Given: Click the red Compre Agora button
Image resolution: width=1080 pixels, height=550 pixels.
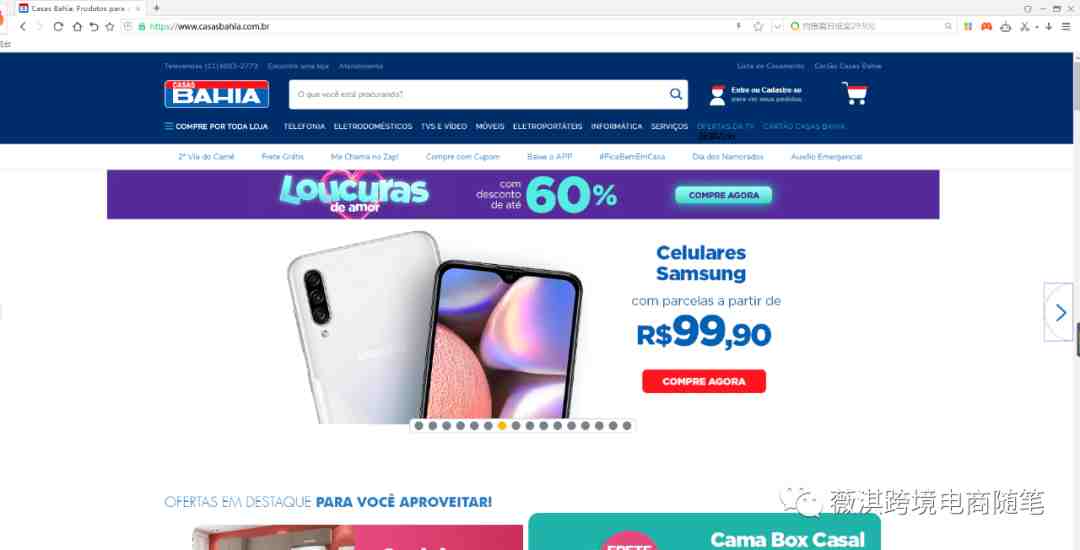Looking at the screenshot, I should [x=704, y=381].
